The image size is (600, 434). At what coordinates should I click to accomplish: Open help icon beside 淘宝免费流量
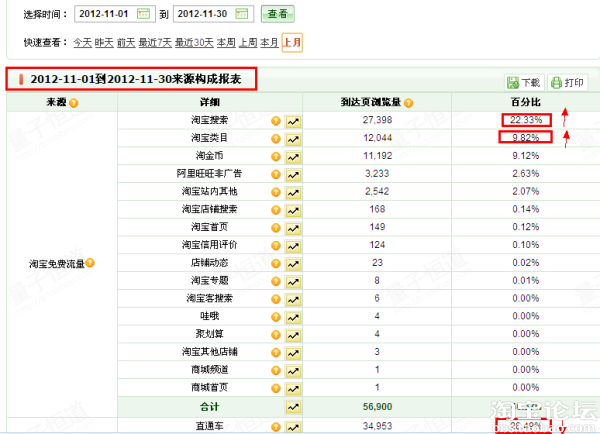90,263
